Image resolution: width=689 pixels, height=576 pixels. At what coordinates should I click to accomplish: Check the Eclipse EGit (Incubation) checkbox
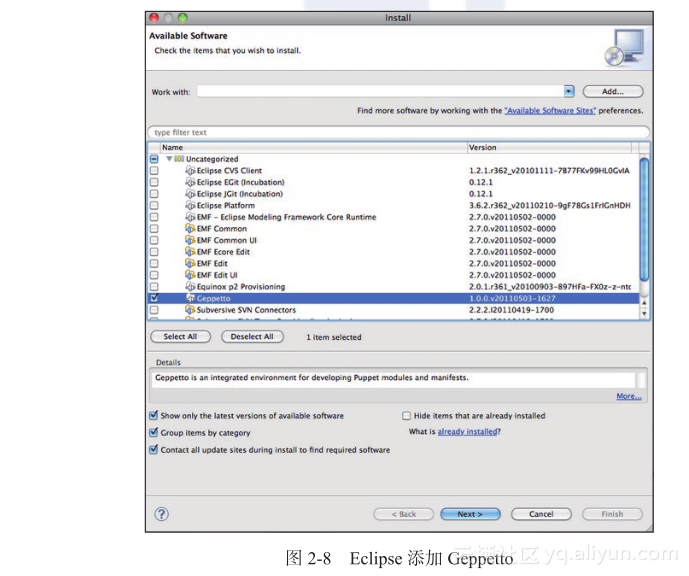coord(154,182)
